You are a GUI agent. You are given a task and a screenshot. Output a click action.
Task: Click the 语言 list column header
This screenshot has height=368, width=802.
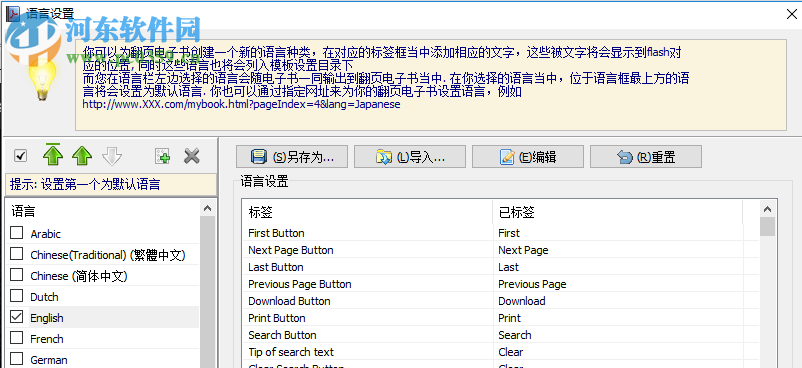point(102,211)
